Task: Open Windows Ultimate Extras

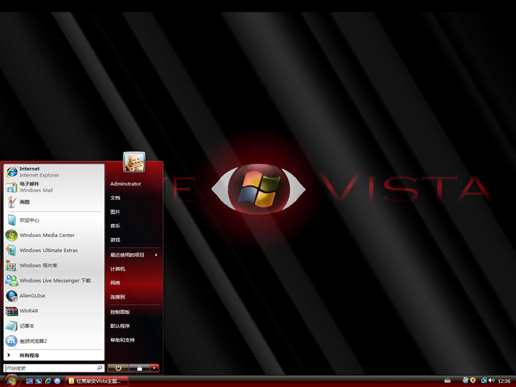Action: (54, 250)
